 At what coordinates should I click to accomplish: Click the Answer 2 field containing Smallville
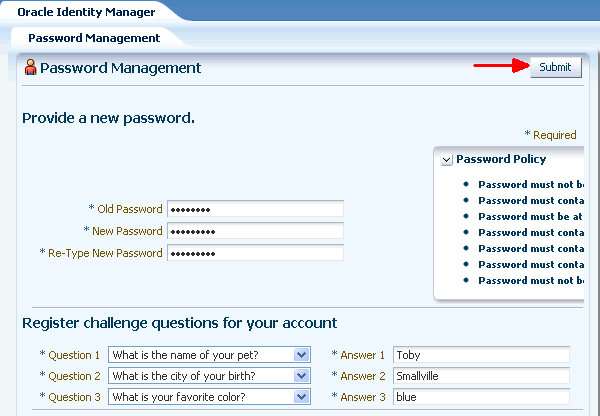(x=481, y=376)
